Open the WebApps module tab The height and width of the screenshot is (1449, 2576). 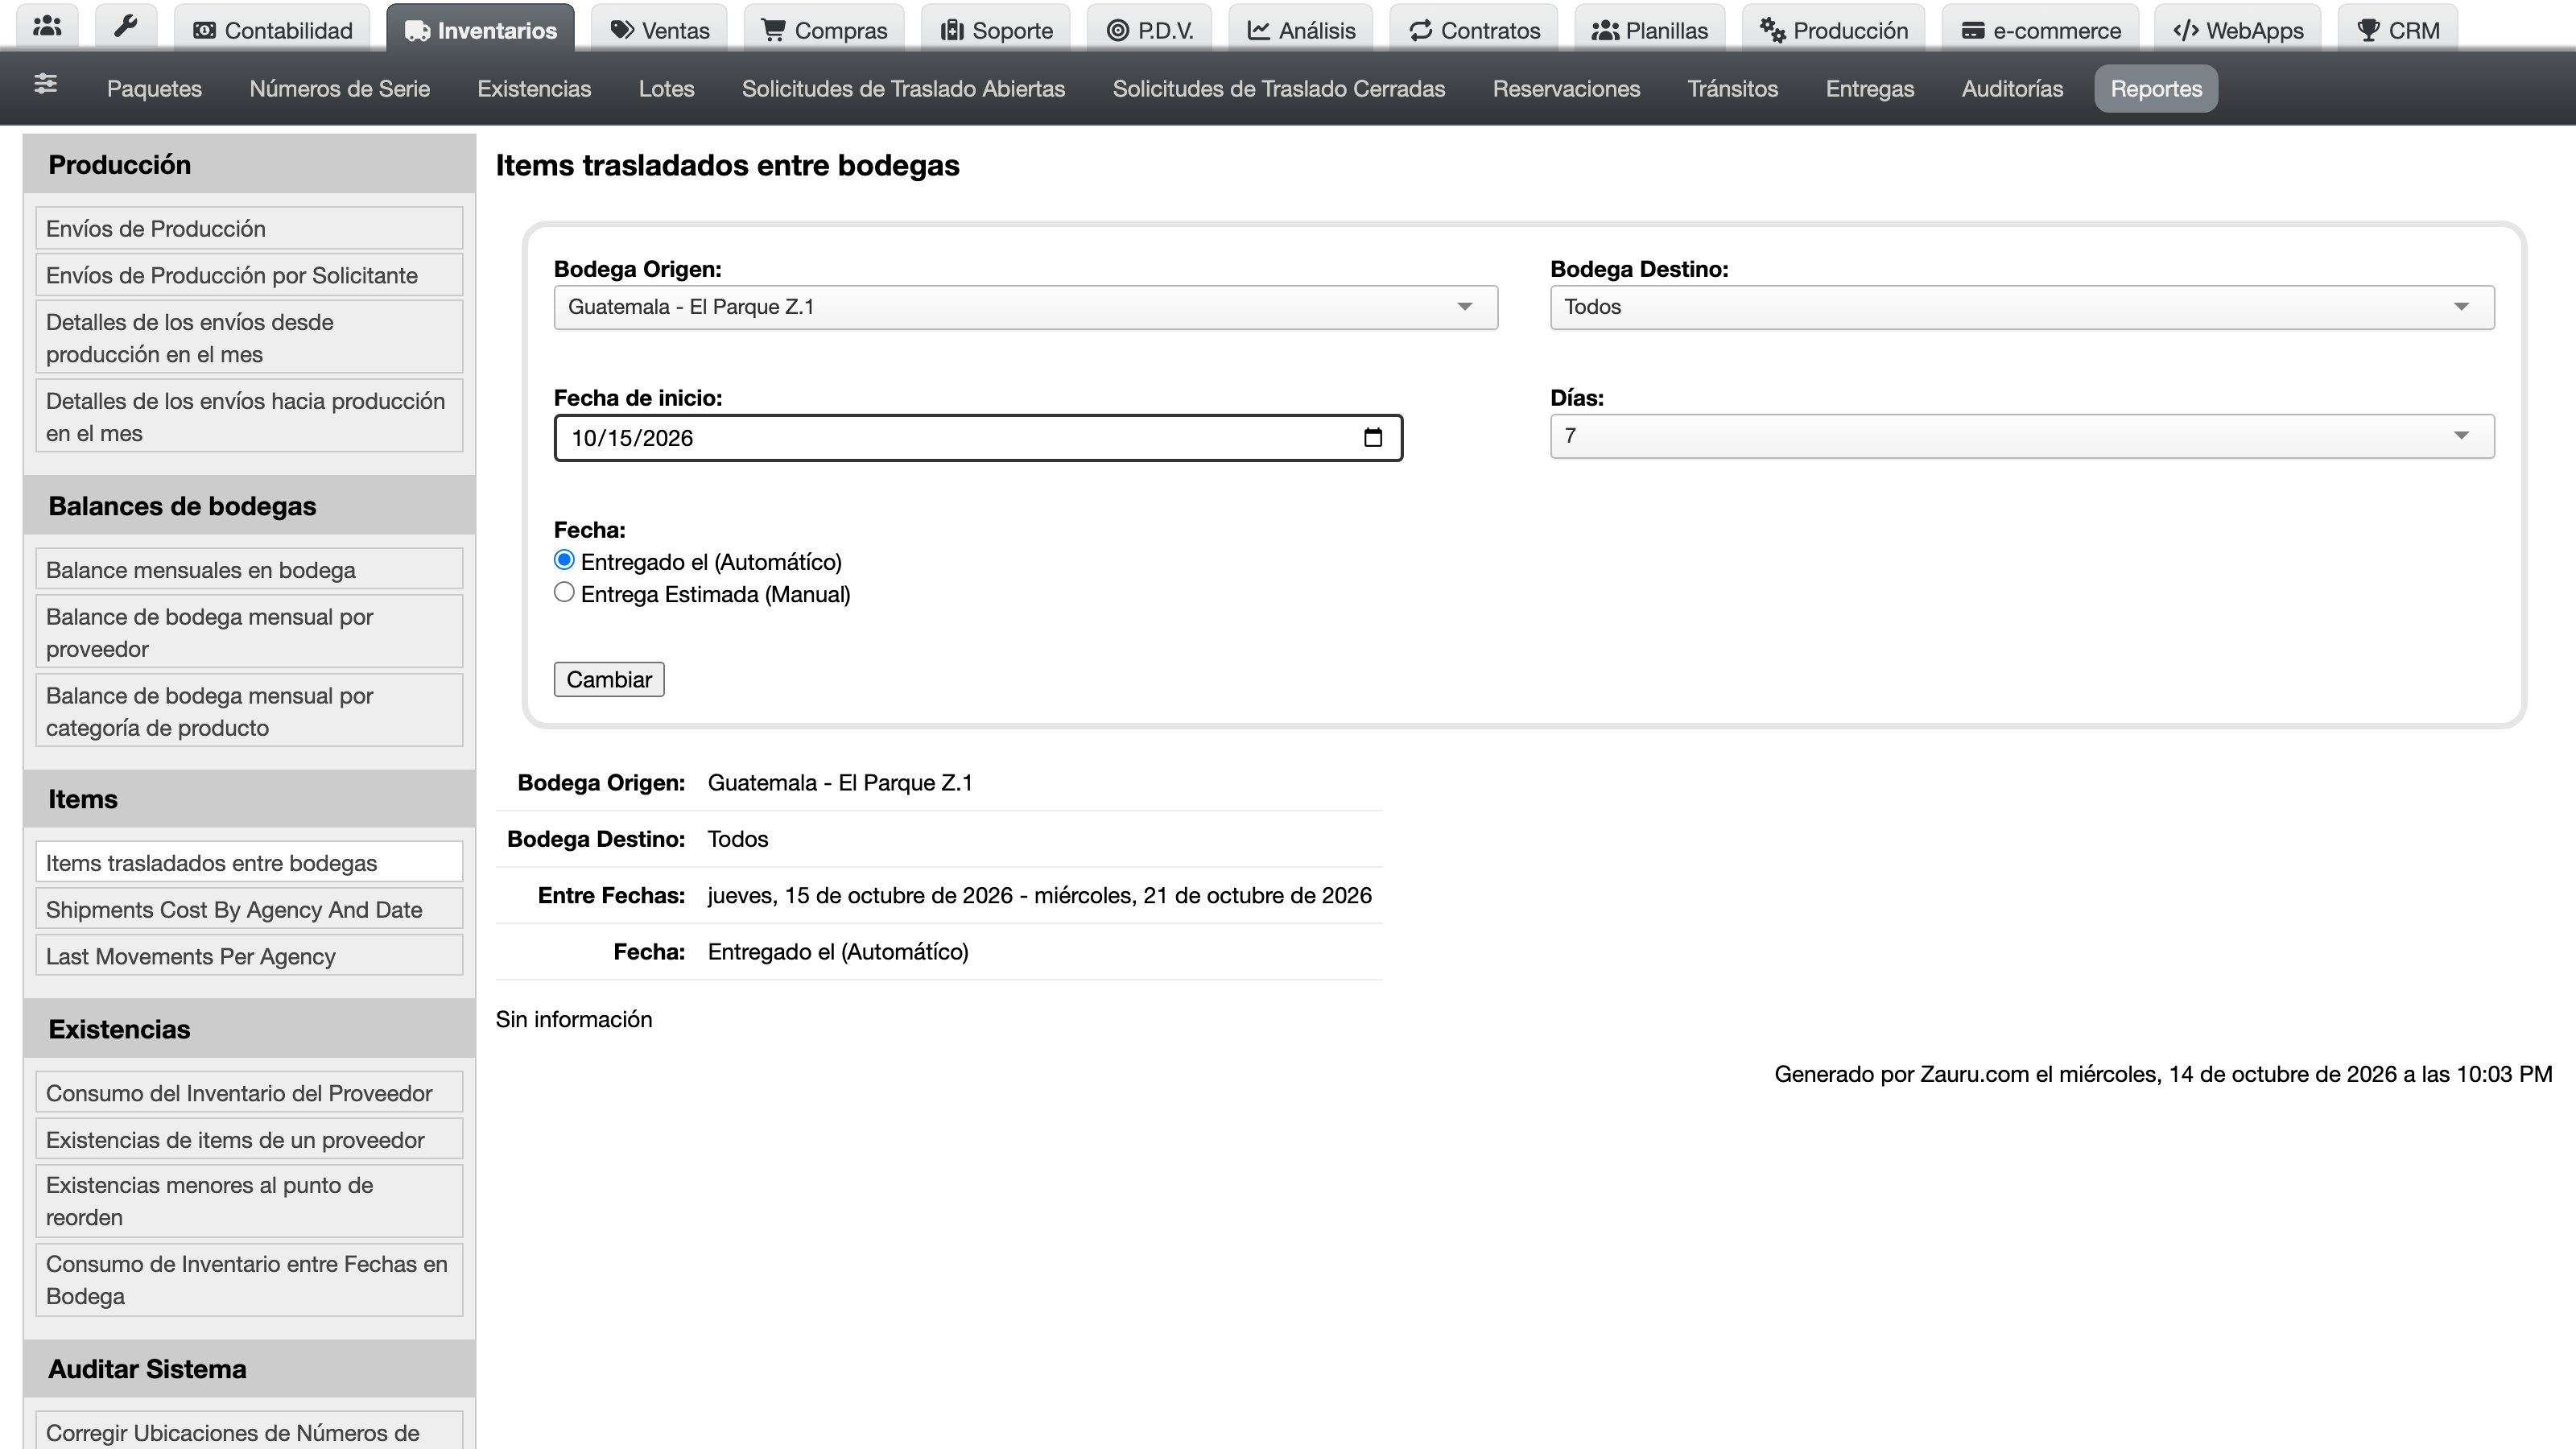(x=2239, y=30)
